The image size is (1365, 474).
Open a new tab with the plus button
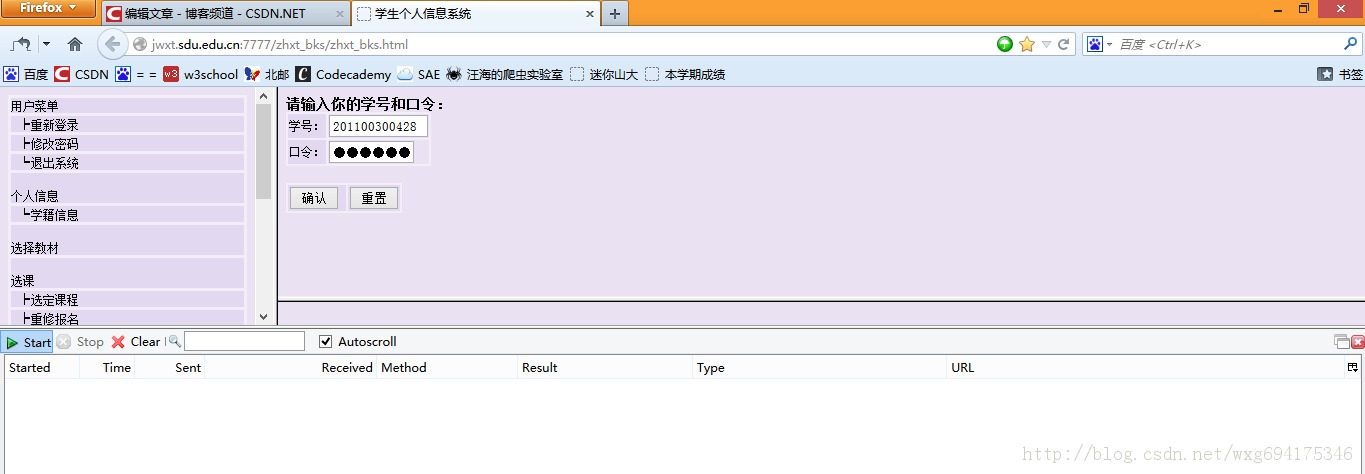click(614, 14)
